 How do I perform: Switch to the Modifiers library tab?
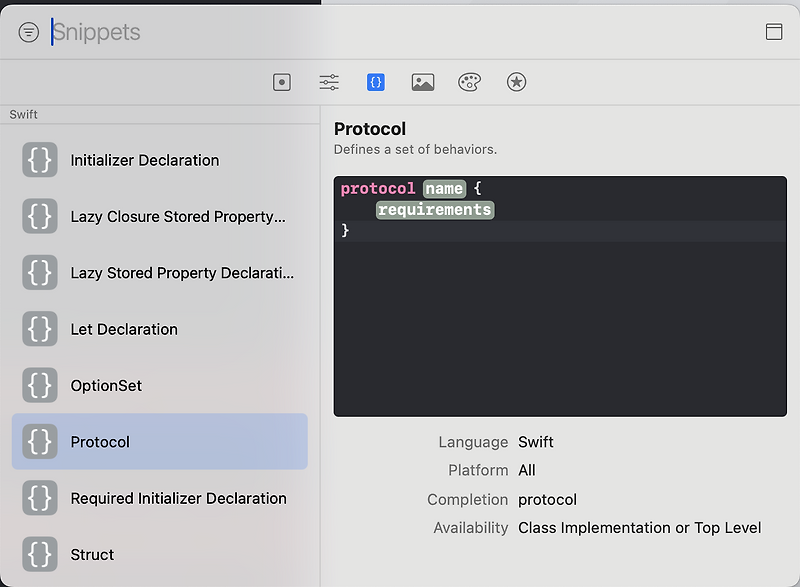point(329,83)
